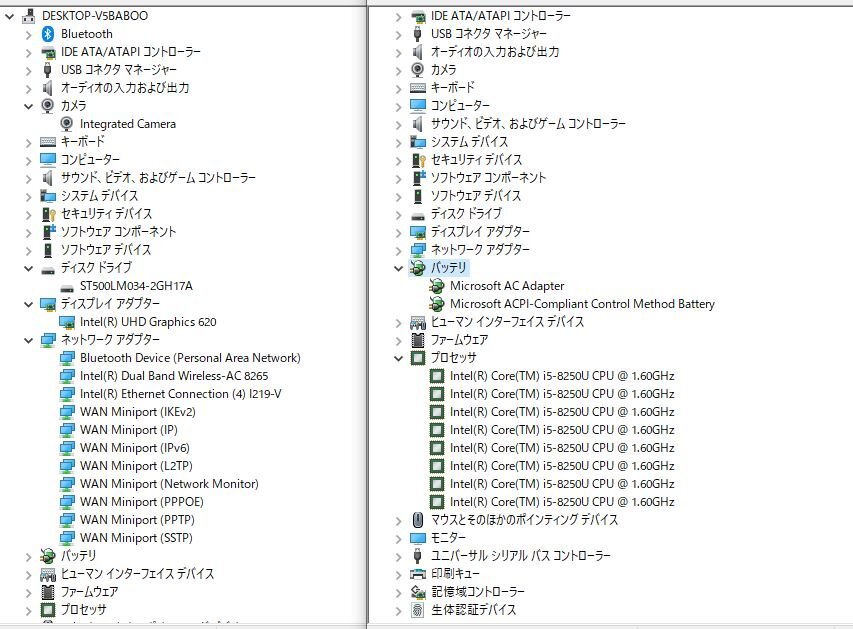853x629 pixels.
Task: Click ヒューマン インターフェイス デバイス icon in right pane
Action: (x=418, y=322)
